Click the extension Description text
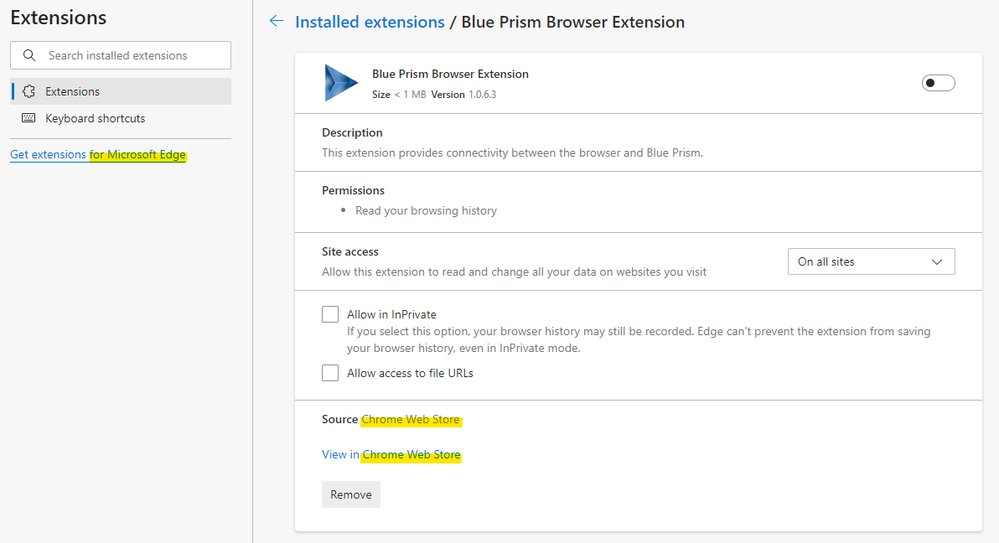This screenshot has width=999, height=543. coord(512,153)
